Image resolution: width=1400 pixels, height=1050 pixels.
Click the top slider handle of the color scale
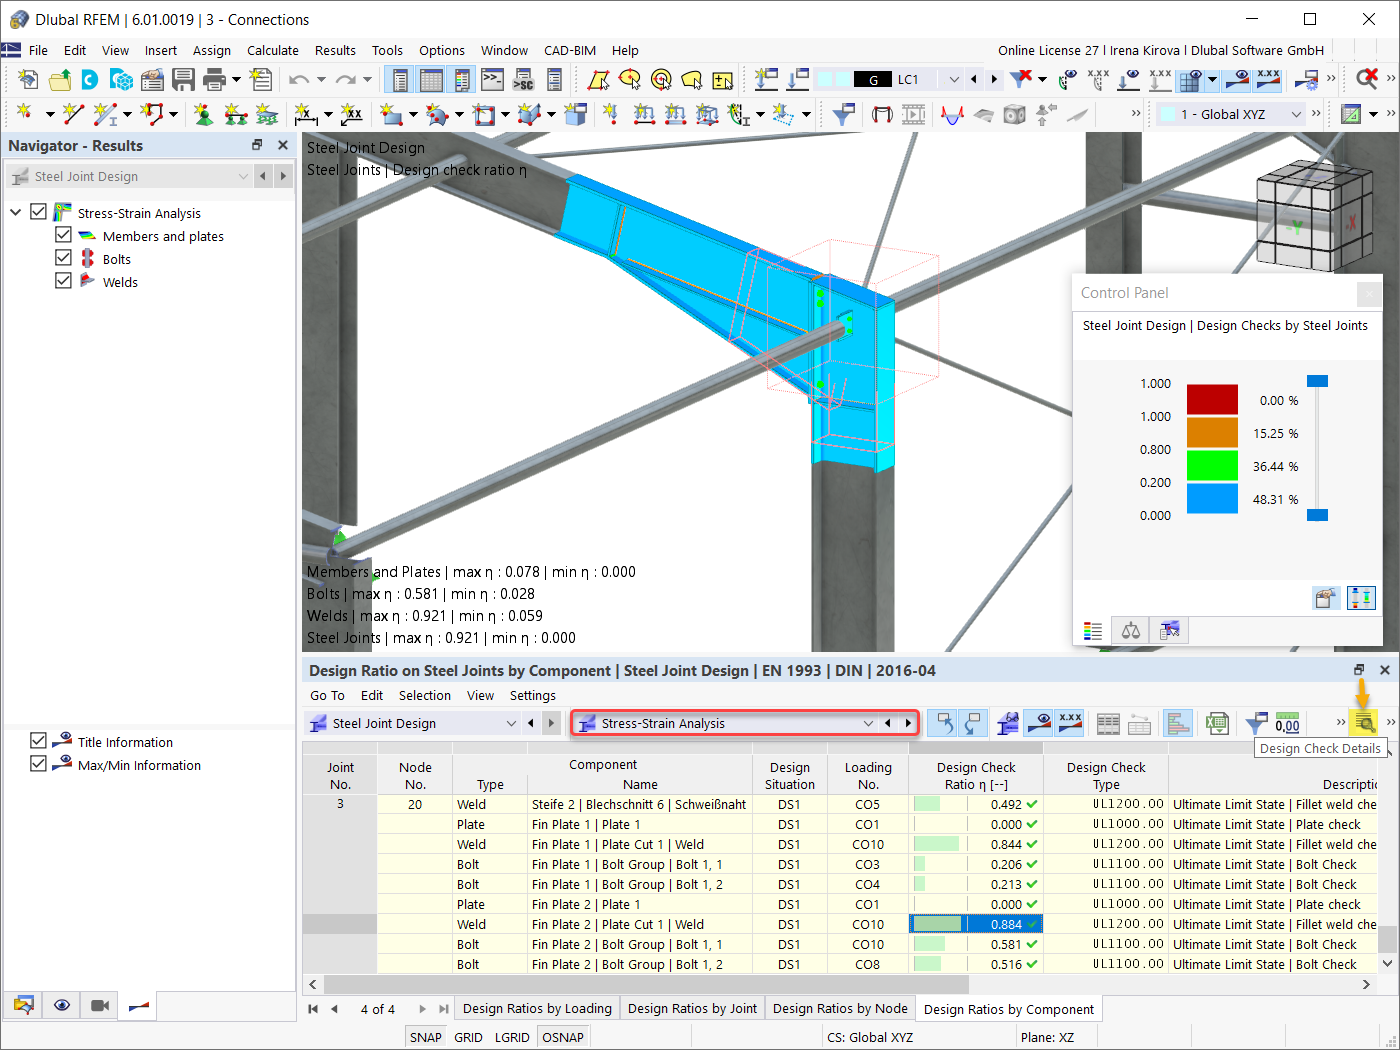pyautogui.click(x=1318, y=381)
